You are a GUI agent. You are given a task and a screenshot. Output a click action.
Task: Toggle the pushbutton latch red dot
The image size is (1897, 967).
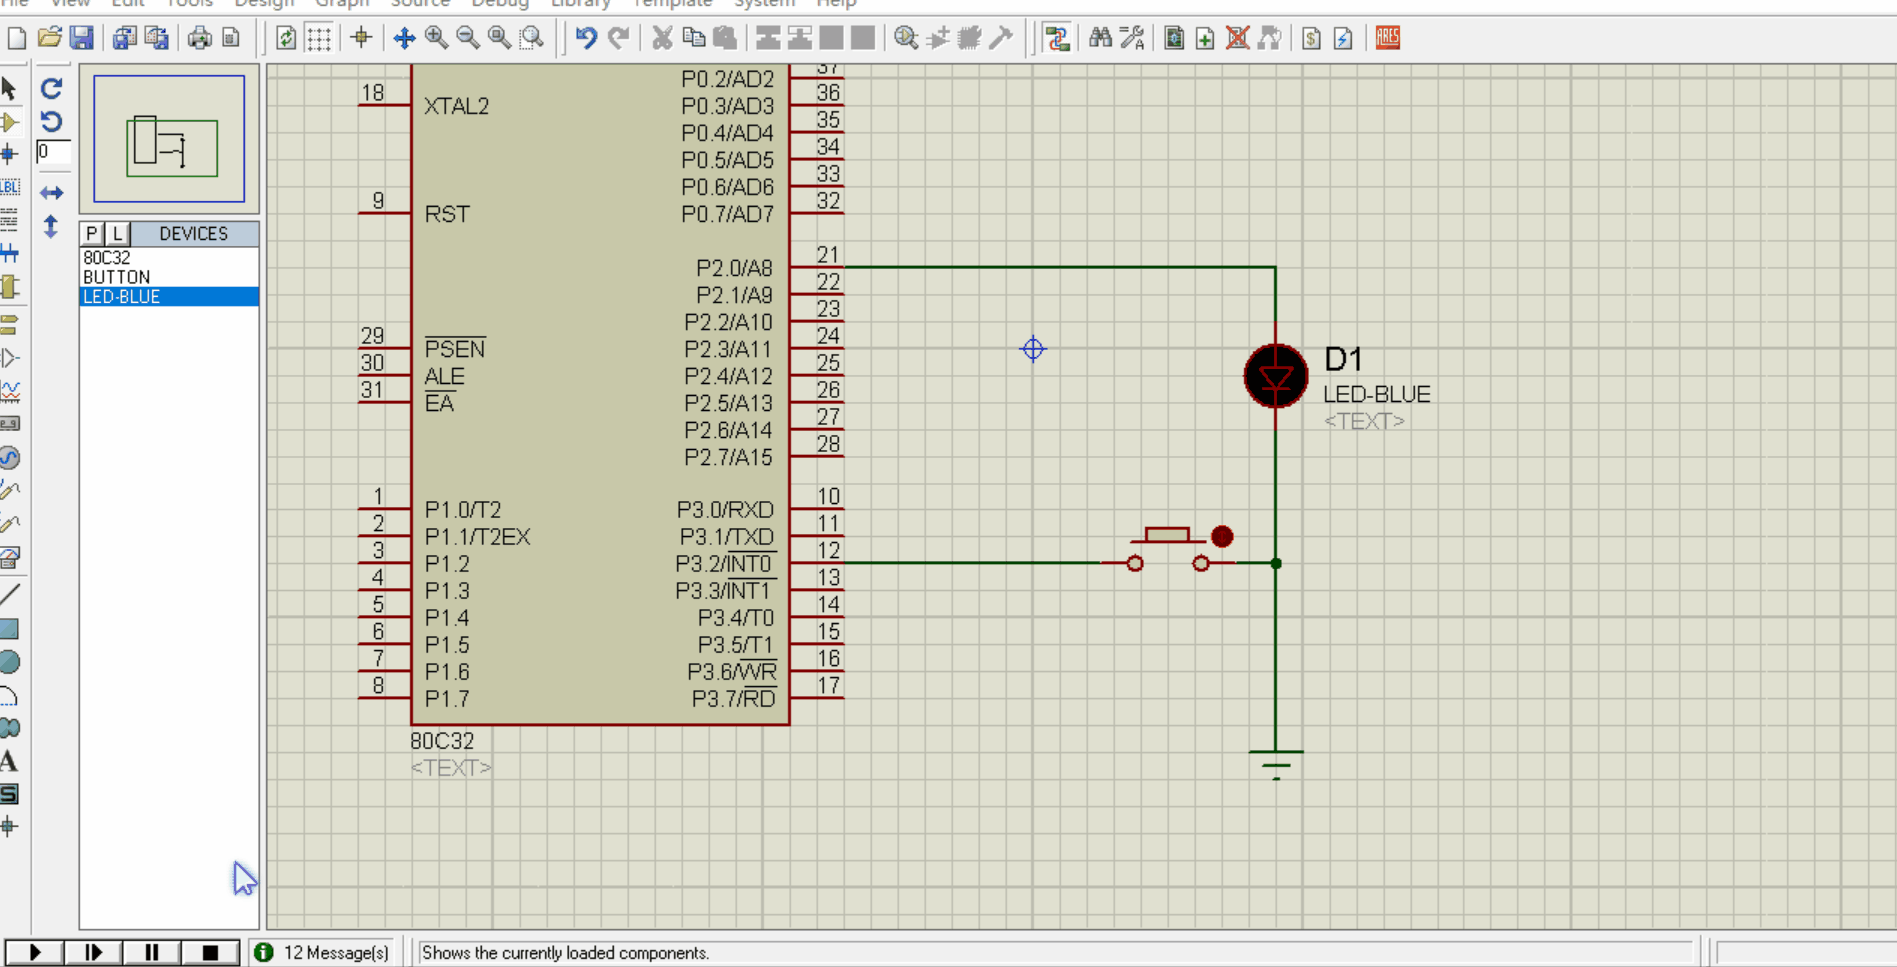[1221, 537]
